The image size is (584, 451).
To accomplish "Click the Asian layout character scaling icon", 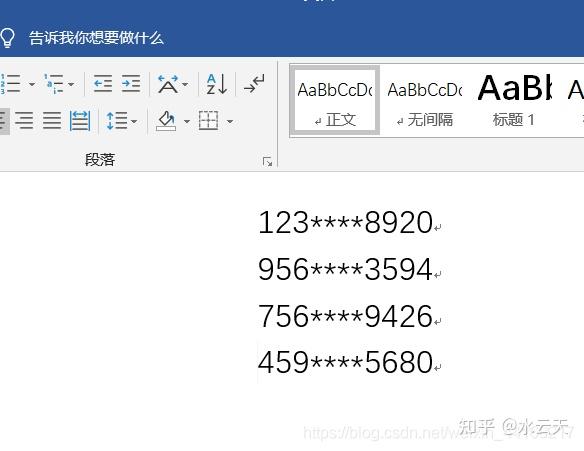I will [168, 83].
